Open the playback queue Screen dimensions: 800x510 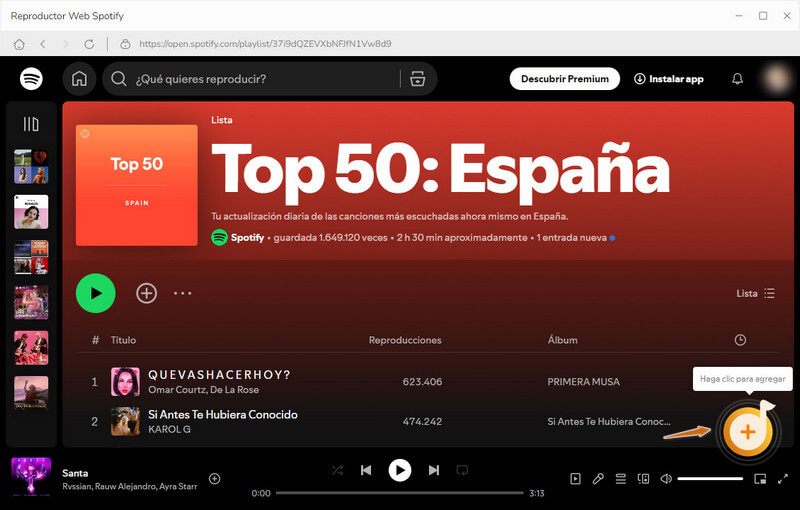pos(620,478)
